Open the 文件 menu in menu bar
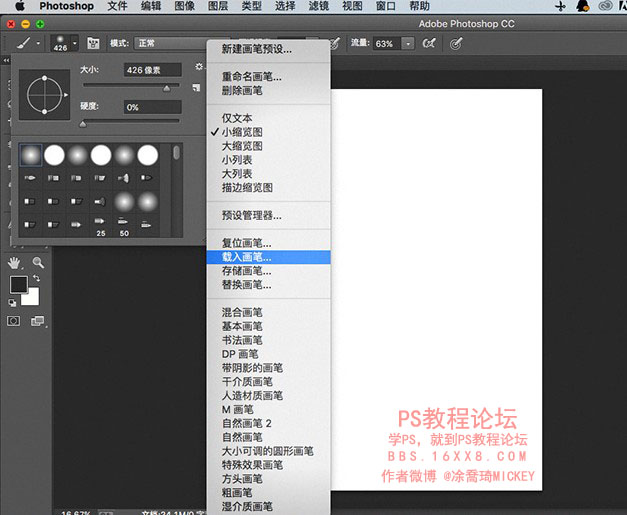 [117, 6]
